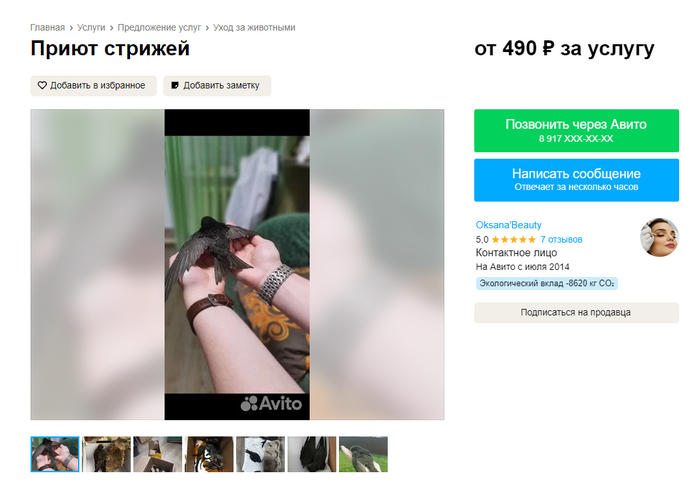Open the Oksana'Beauty seller avatar
This screenshot has width=700, height=493.
(x=659, y=237)
